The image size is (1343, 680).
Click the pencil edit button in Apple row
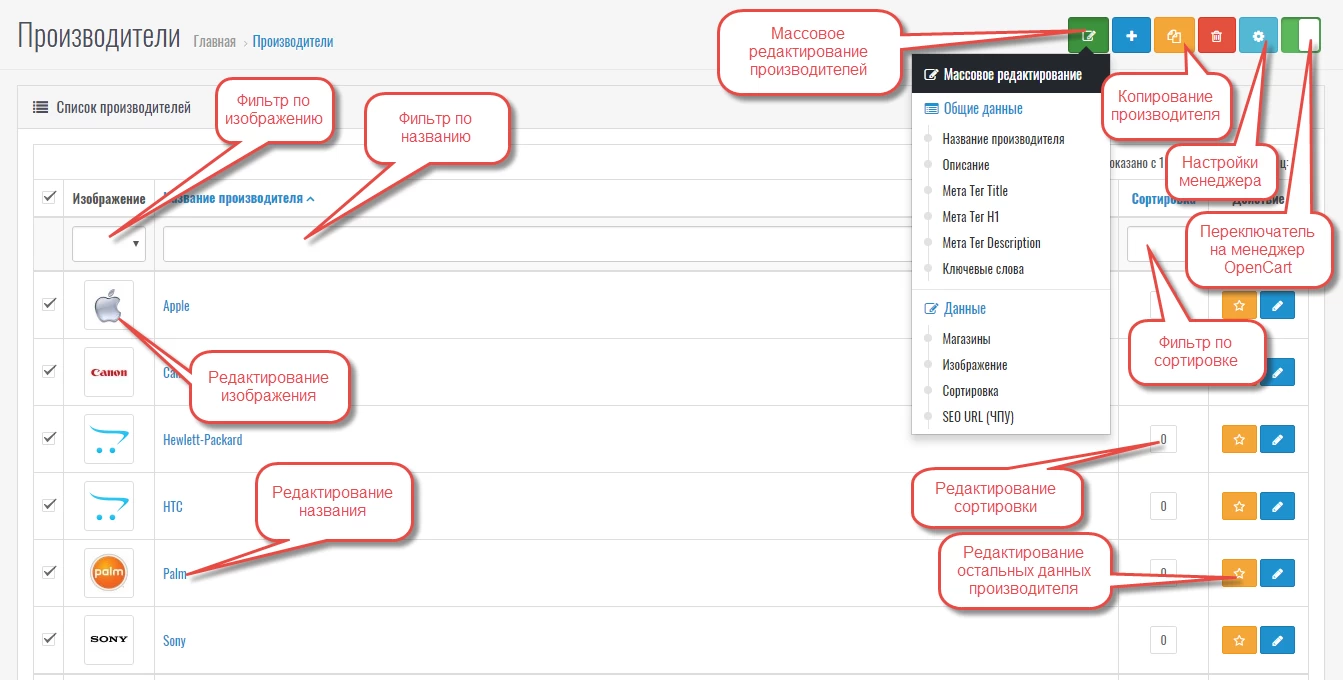(1277, 305)
